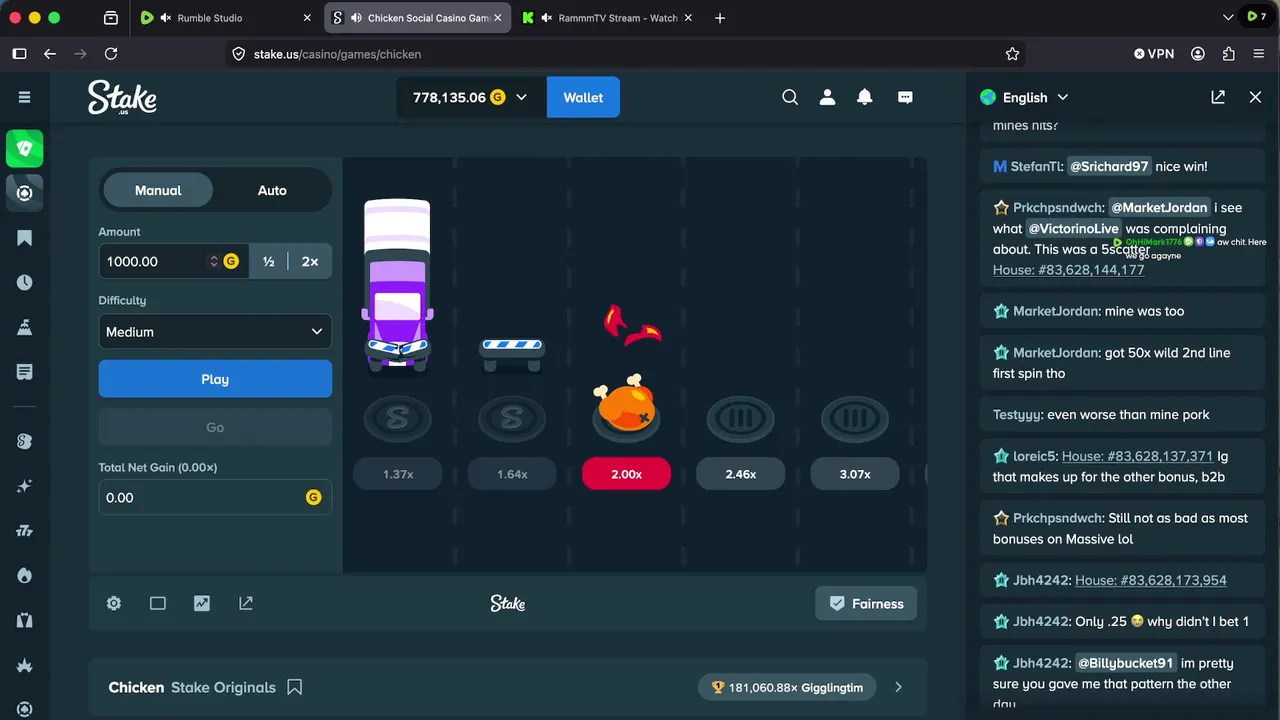Click the Total Net Gain field
This screenshot has width=1280, height=720.
coord(215,497)
